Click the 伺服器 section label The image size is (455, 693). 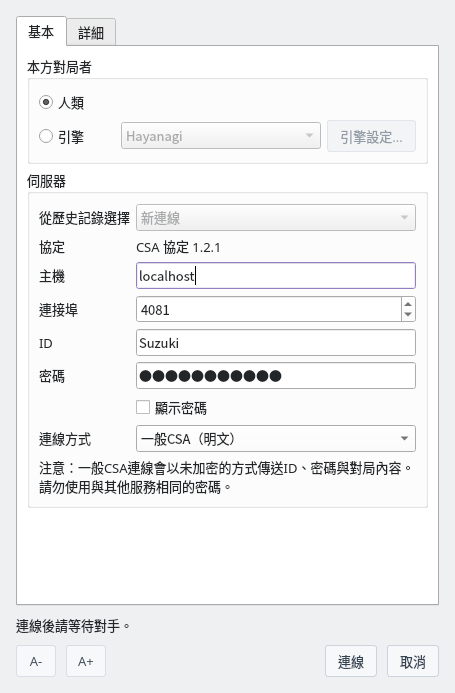(x=46, y=181)
